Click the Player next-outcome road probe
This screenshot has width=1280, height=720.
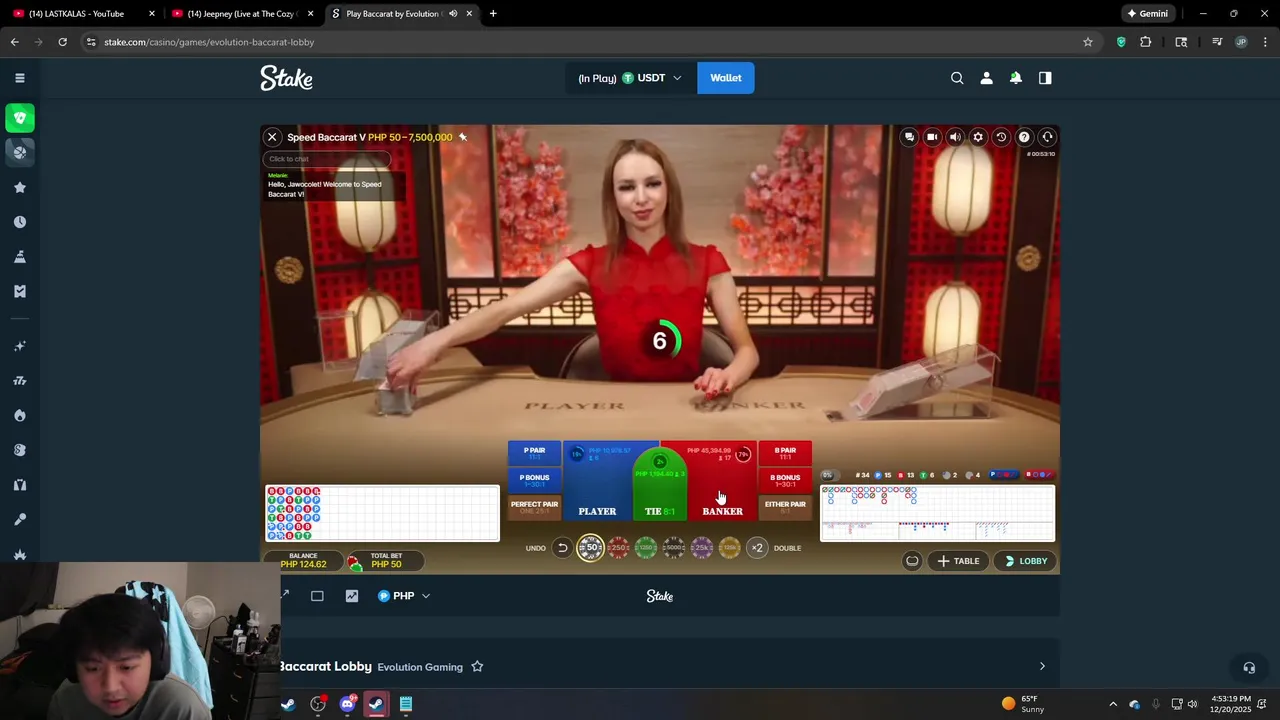(1002, 475)
